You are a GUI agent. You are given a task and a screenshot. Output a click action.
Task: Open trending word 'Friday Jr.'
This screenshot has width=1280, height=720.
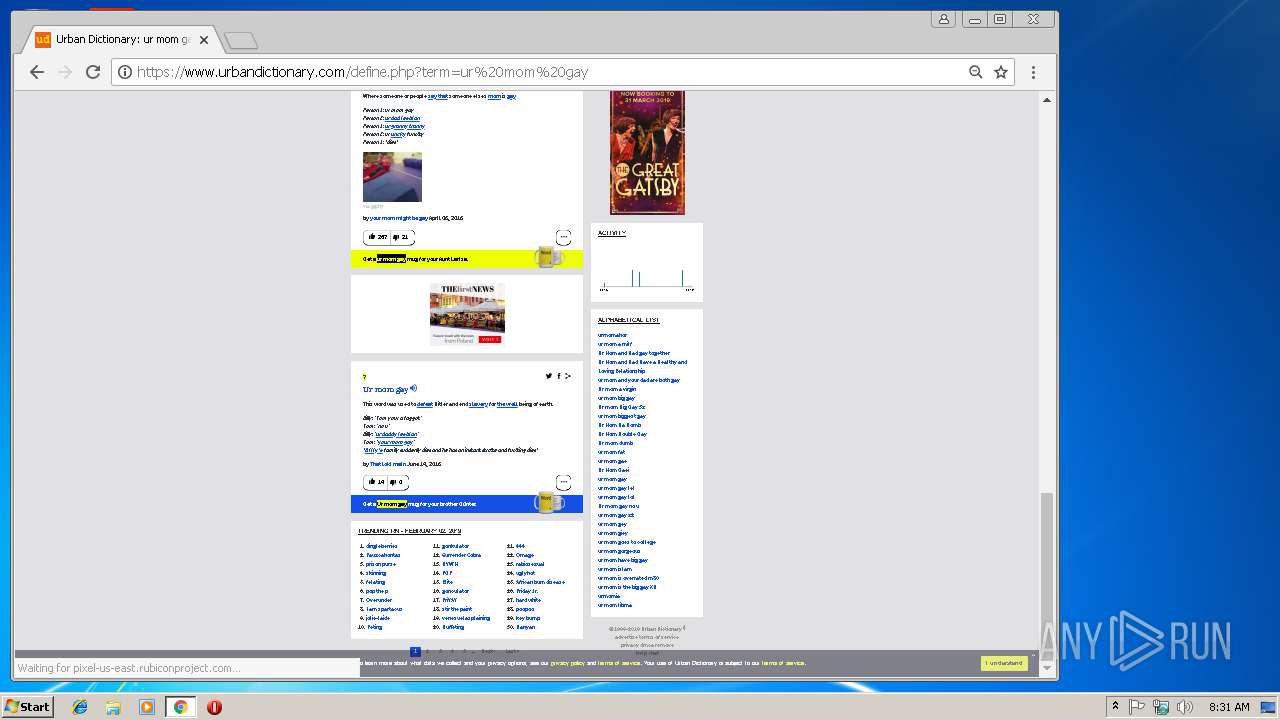527,591
